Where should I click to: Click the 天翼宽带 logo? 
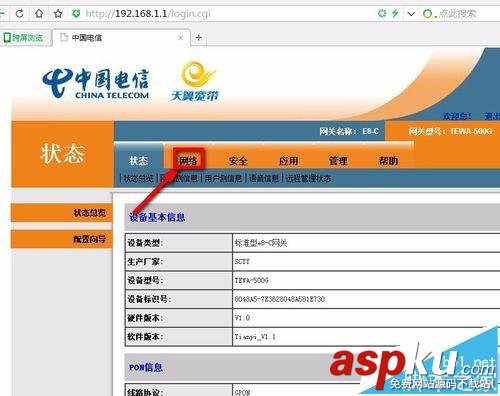(x=195, y=81)
